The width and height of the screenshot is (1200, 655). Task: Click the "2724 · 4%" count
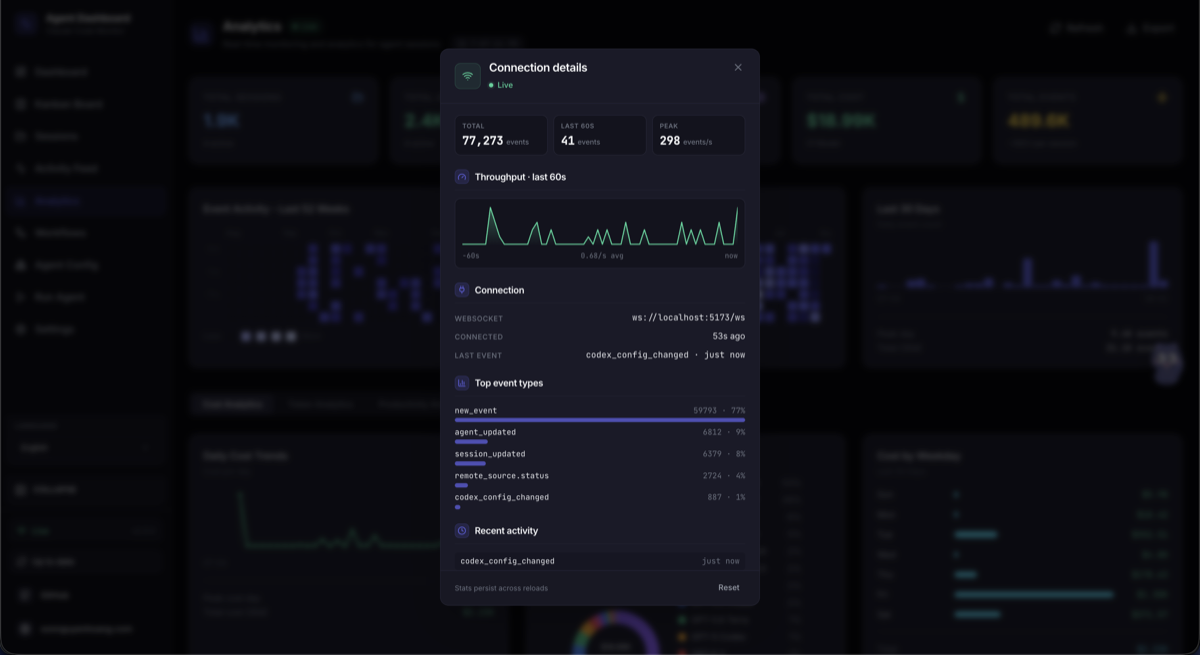[724, 476]
